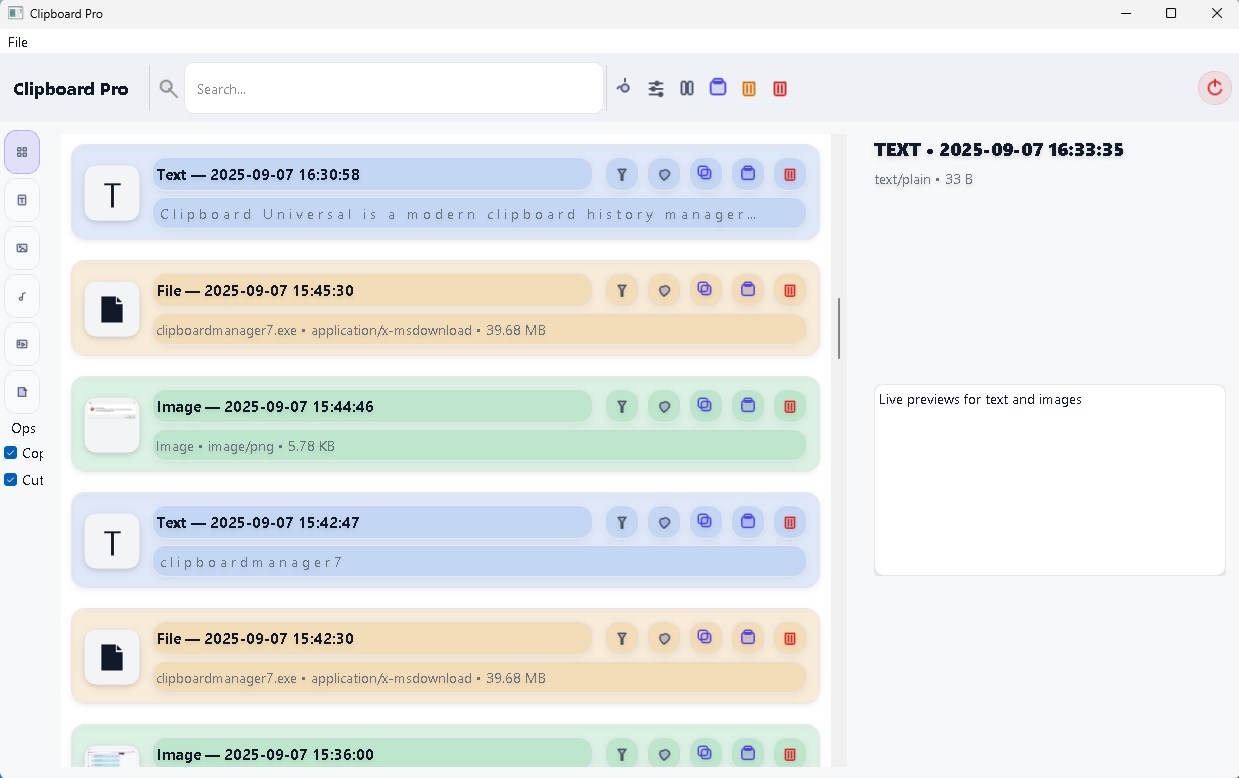Paste the File 15:42:30 entry
The image size is (1239, 778).
[x=748, y=638]
